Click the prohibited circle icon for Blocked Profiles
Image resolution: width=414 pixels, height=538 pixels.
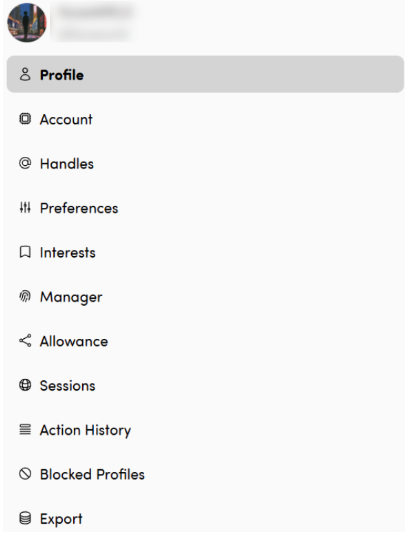[25, 474]
